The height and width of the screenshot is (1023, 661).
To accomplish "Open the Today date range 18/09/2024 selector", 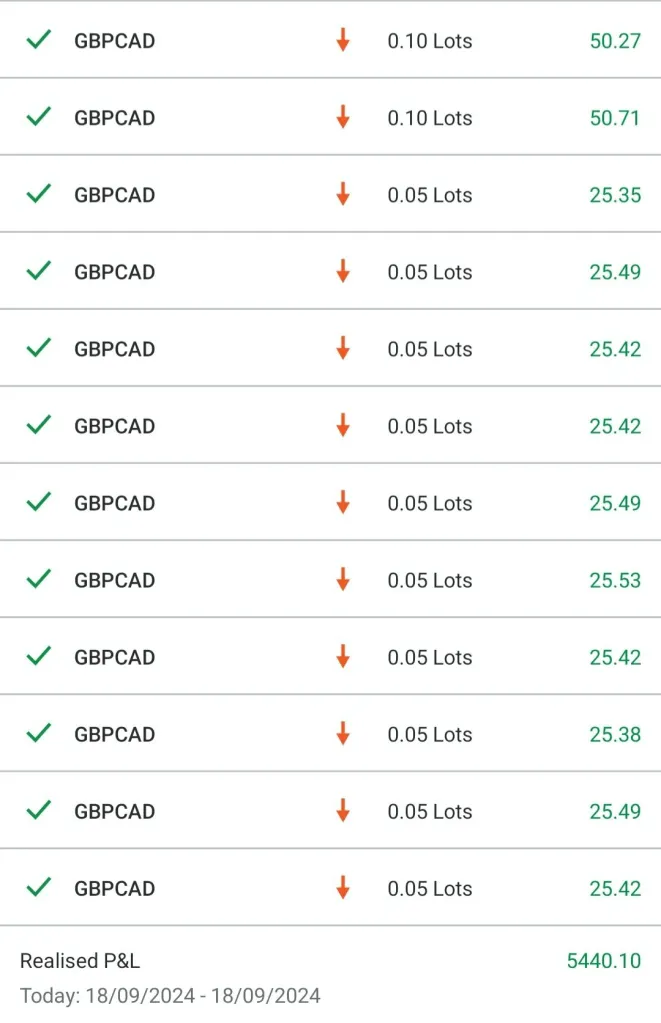I will tap(170, 996).
